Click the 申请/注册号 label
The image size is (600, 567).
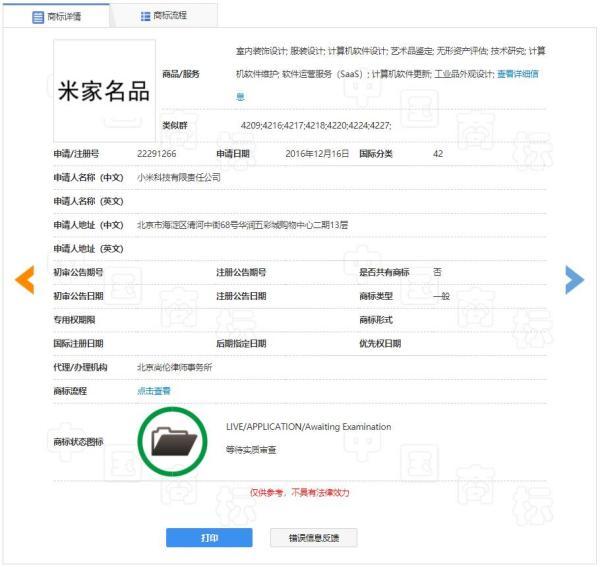[x=76, y=154]
